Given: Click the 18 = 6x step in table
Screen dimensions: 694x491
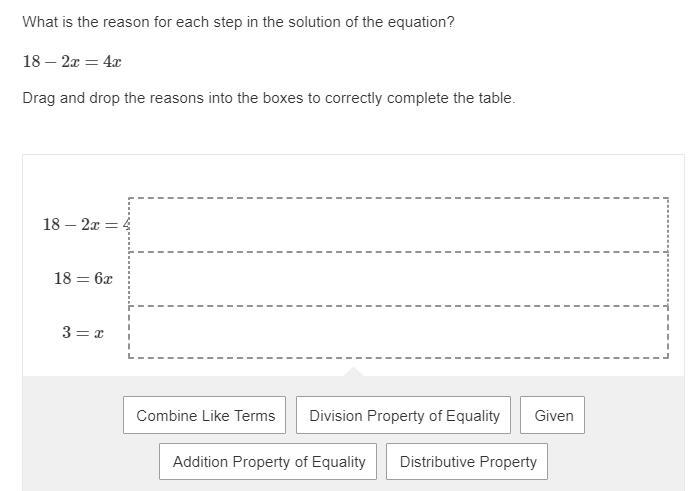Looking at the screenshot, I should coord(83,279).
